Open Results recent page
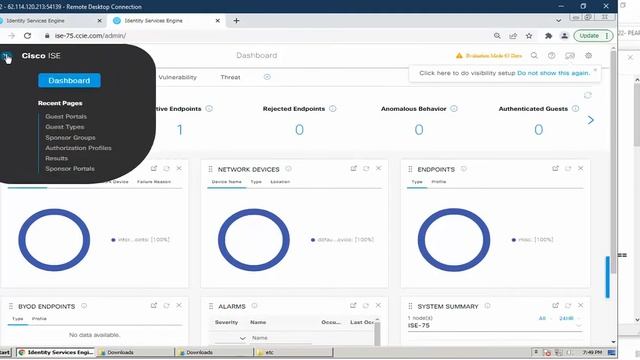Image resolution: width=640 pixels, height=360 pixels. (x=57, y=158)
